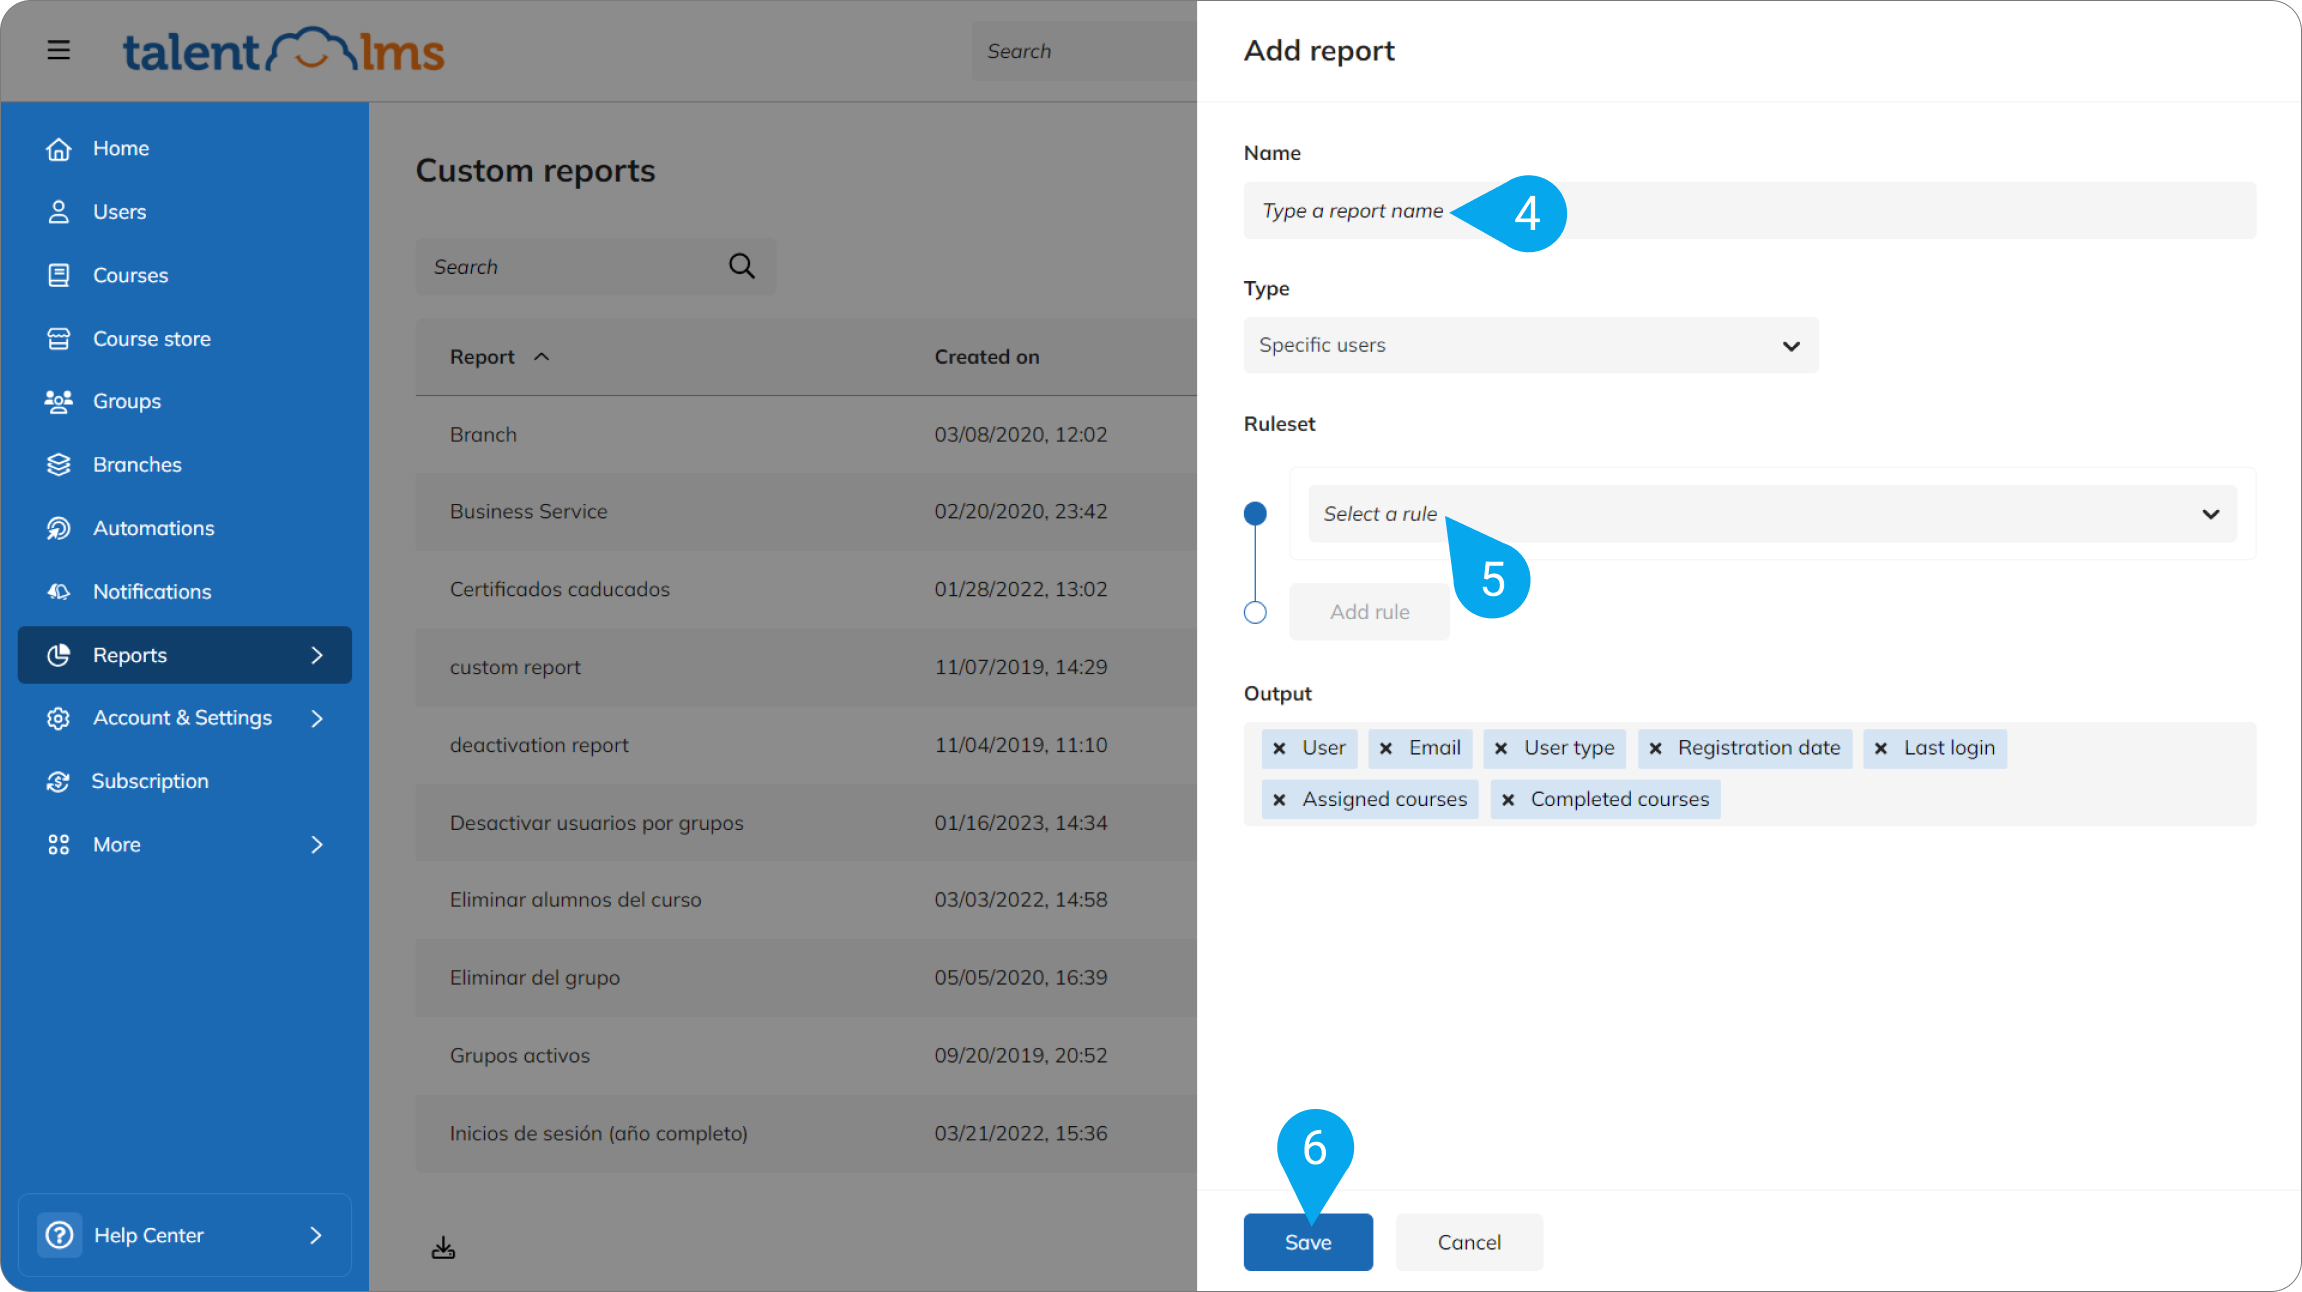Click the Automations icon in sidebar

59,528
